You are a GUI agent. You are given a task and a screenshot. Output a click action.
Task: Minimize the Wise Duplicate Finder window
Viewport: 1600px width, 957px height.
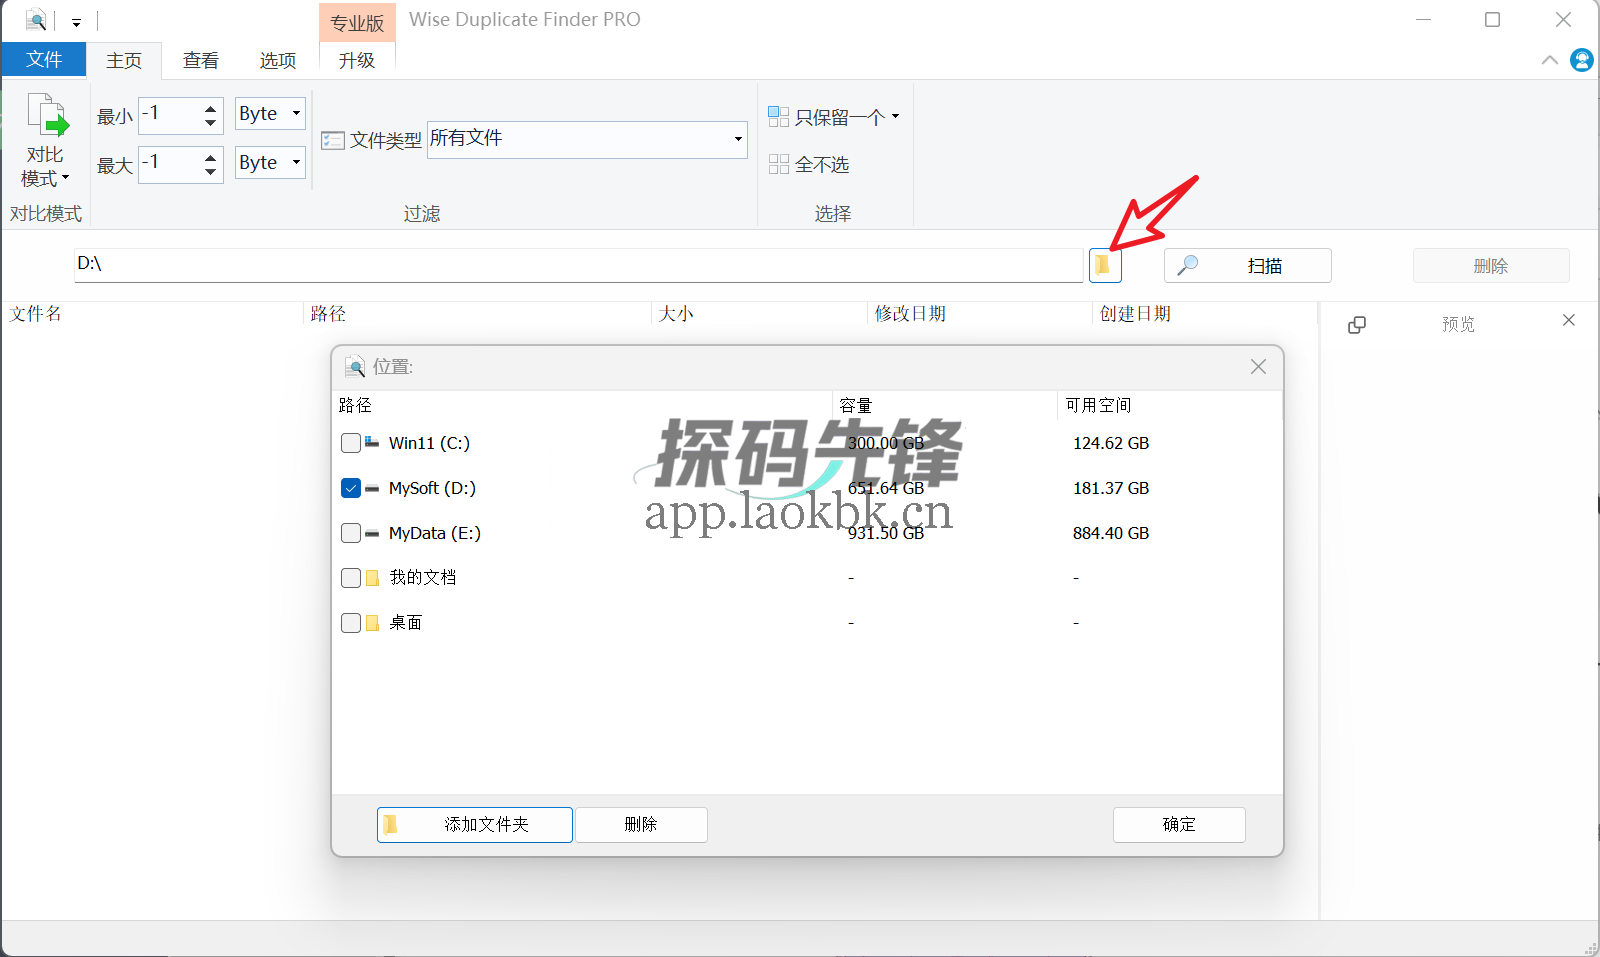[1423, 20]
